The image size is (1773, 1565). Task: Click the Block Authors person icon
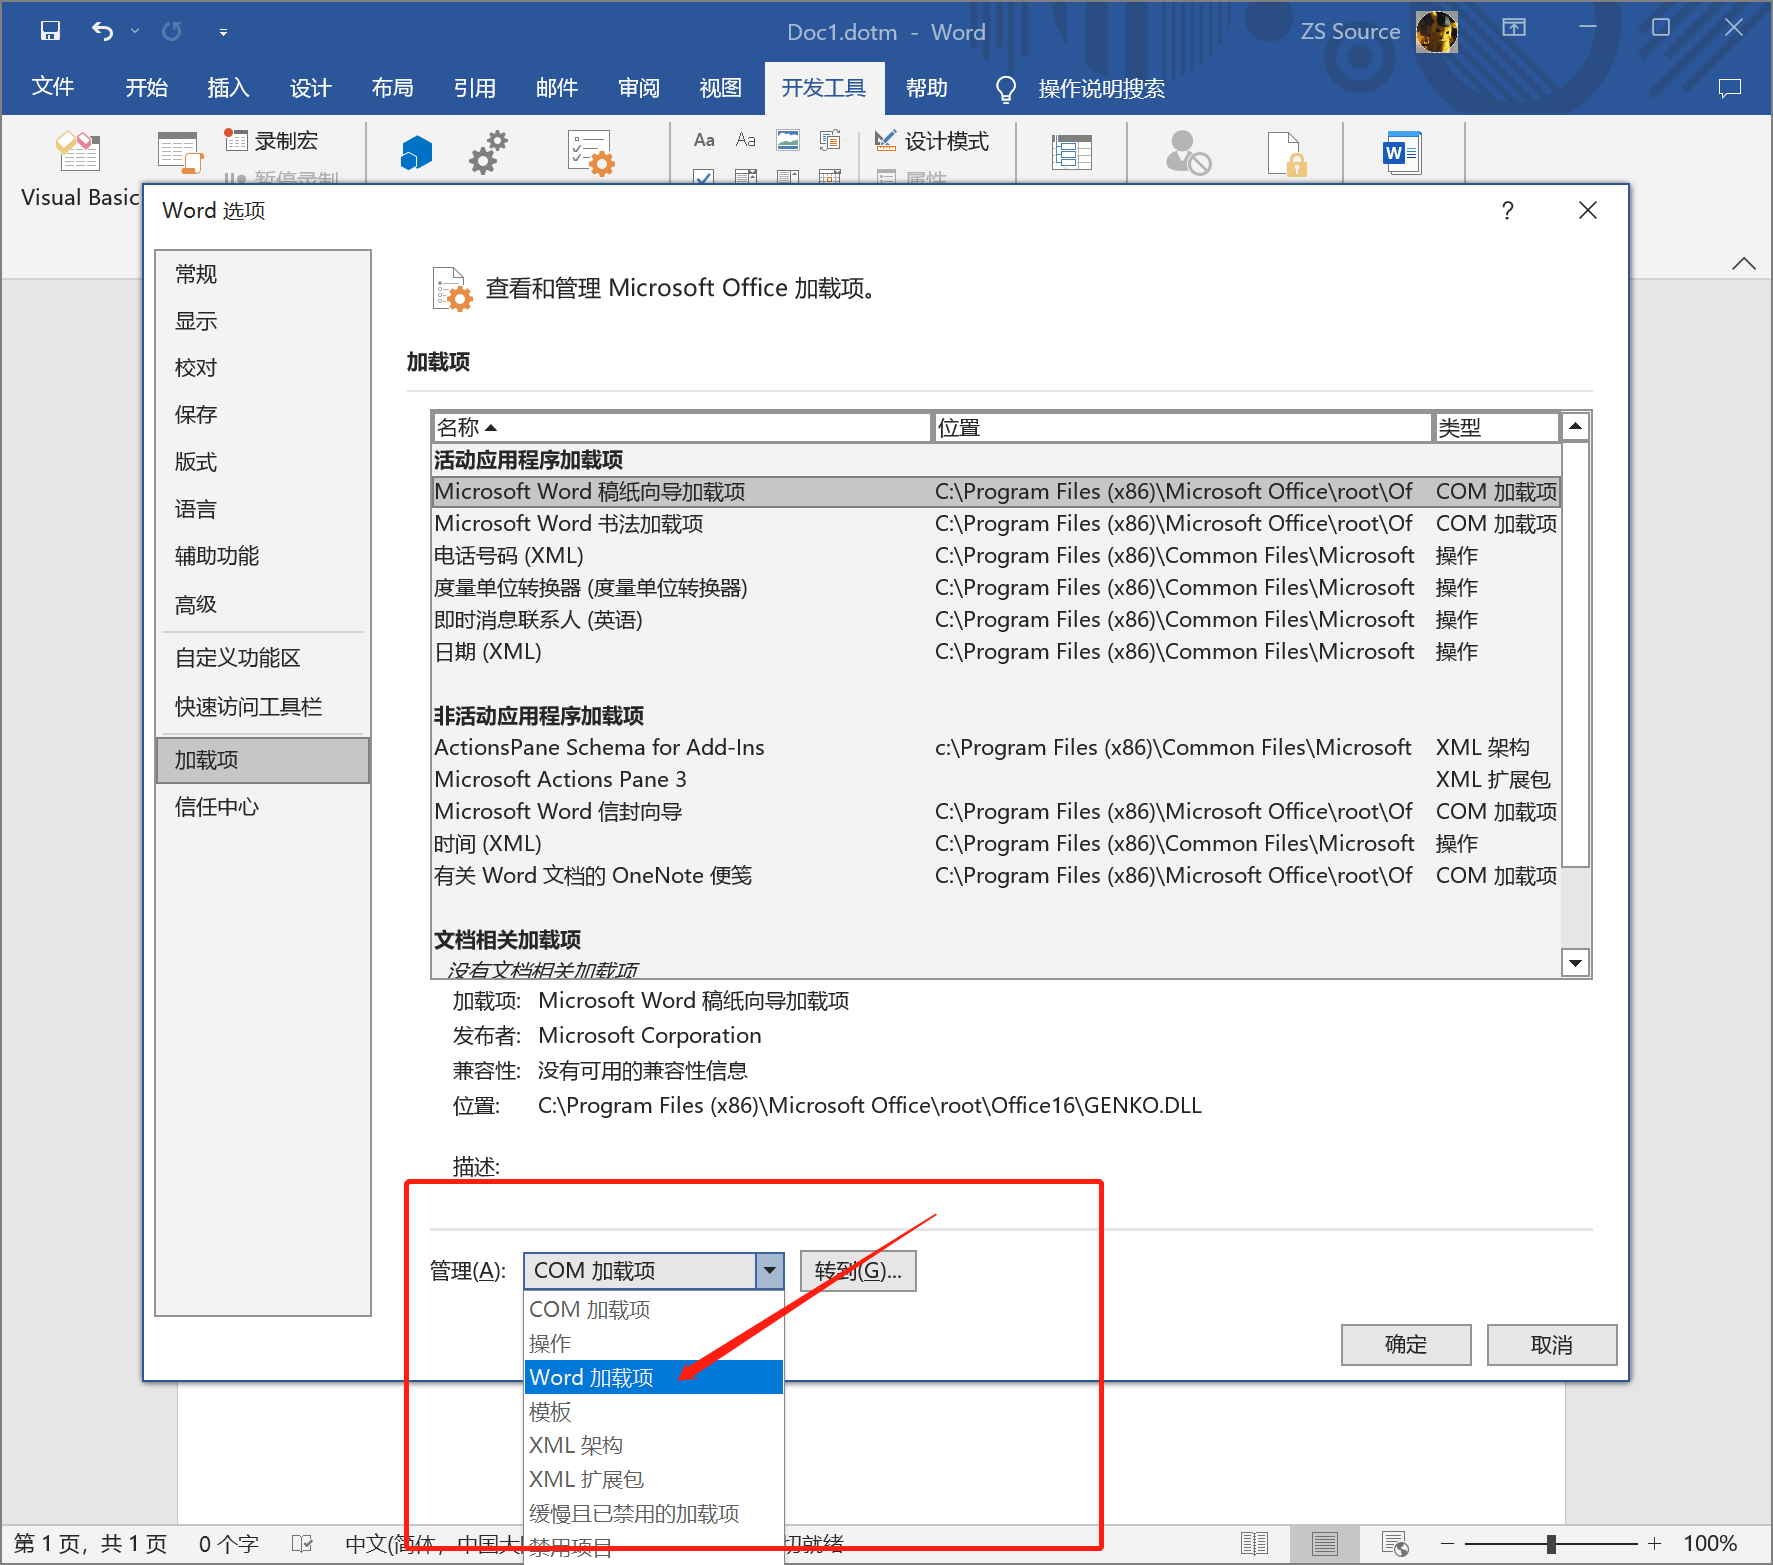1188,153
